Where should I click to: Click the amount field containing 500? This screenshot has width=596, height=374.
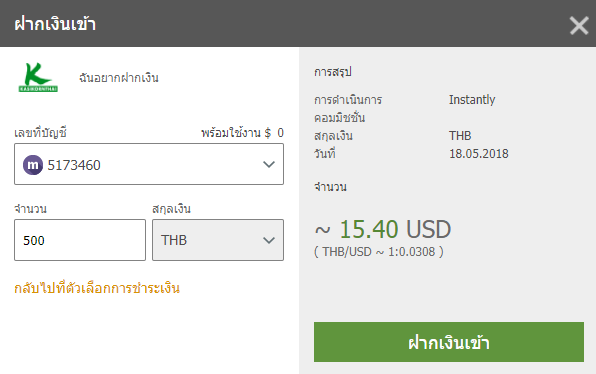tap(80, 240)
